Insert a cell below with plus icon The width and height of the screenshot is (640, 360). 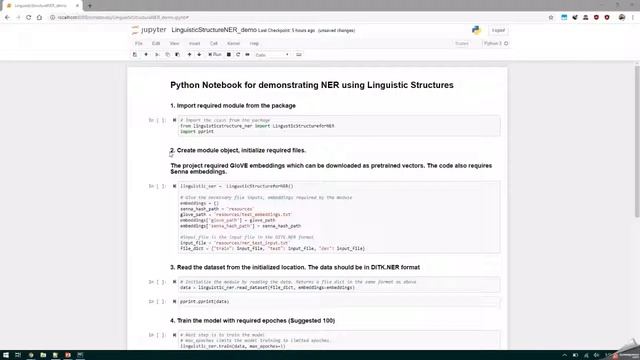[x=146, y=54]
